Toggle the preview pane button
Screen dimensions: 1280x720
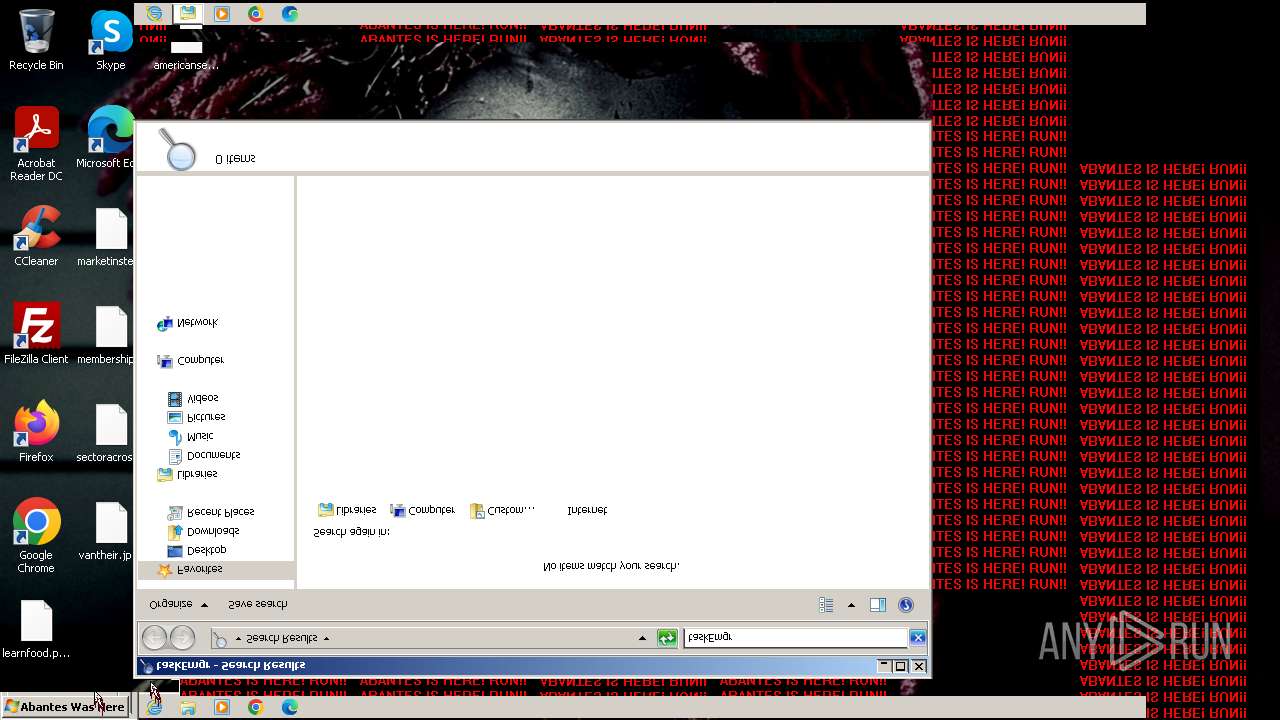[x=877, y=605]
